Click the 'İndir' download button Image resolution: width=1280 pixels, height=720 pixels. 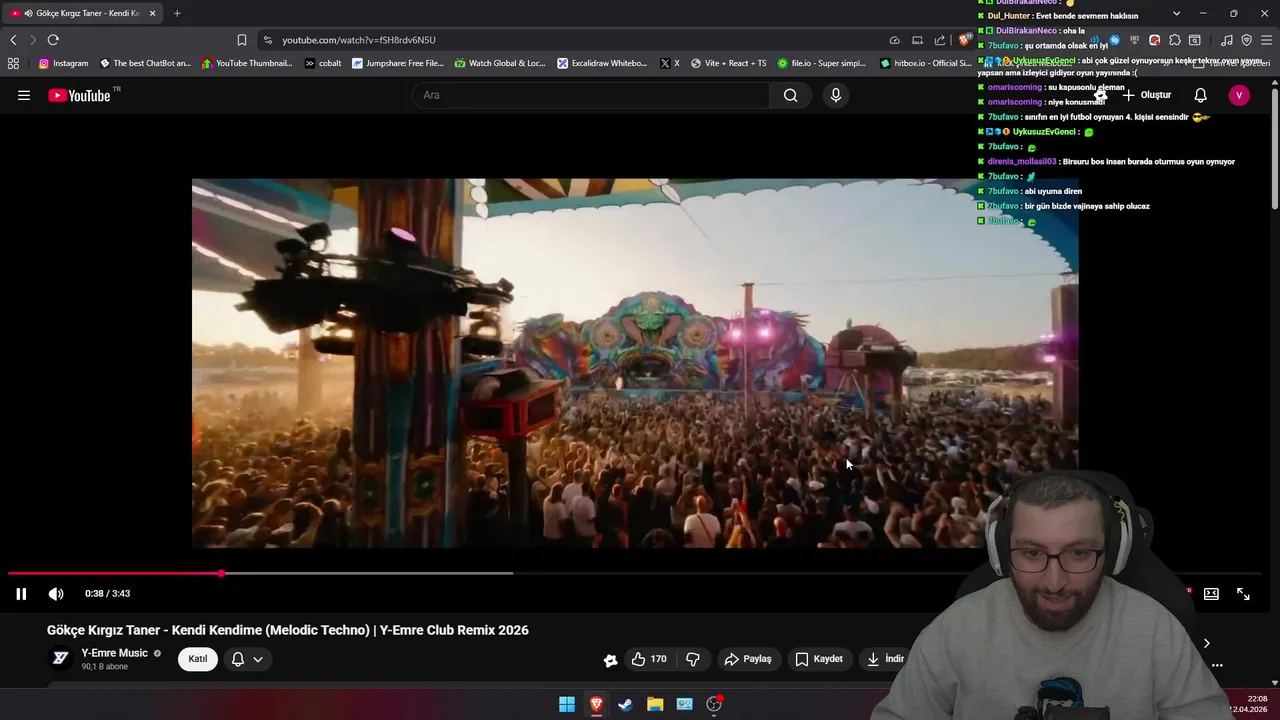pos(885,659)
